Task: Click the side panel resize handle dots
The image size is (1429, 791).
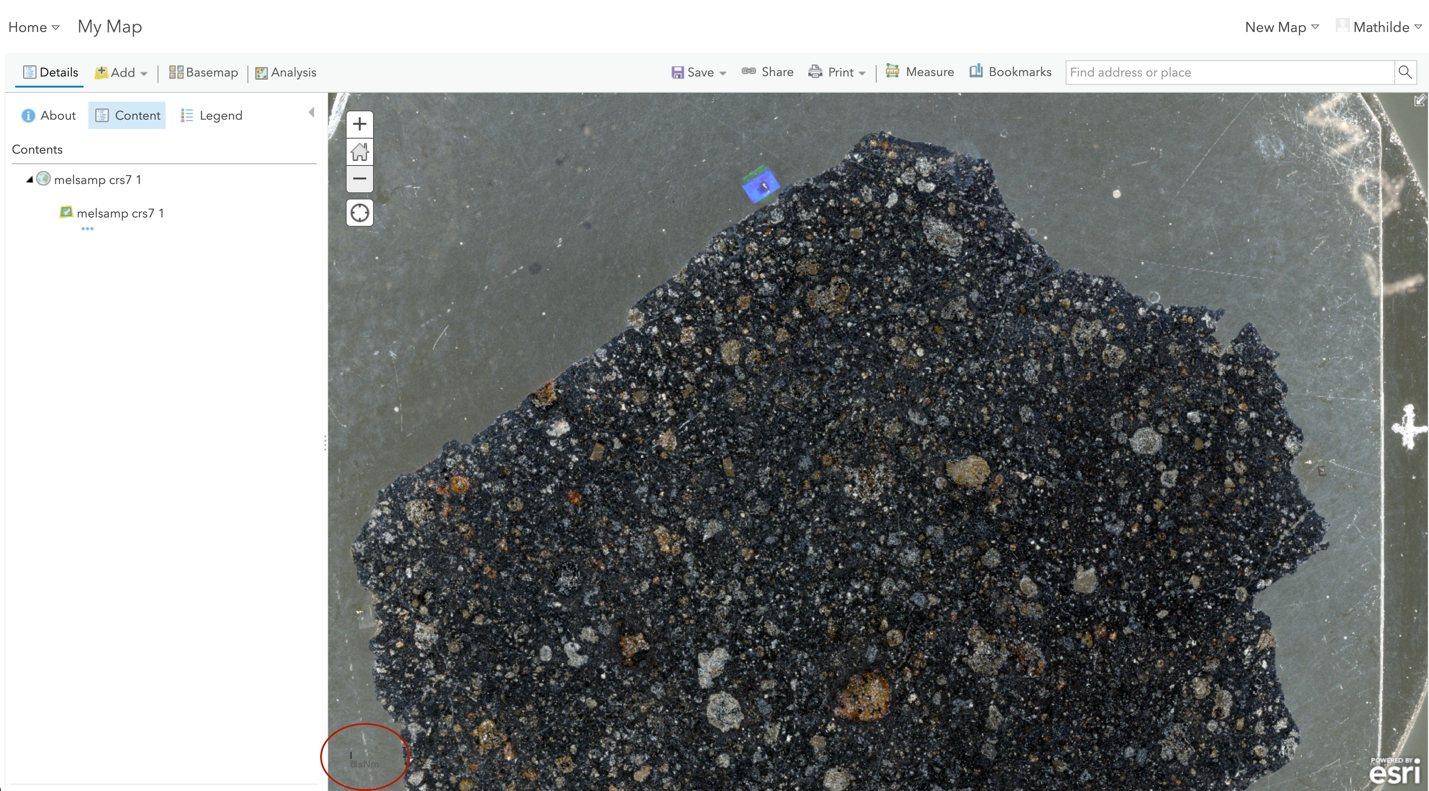Action: click(x=325, y=442)
